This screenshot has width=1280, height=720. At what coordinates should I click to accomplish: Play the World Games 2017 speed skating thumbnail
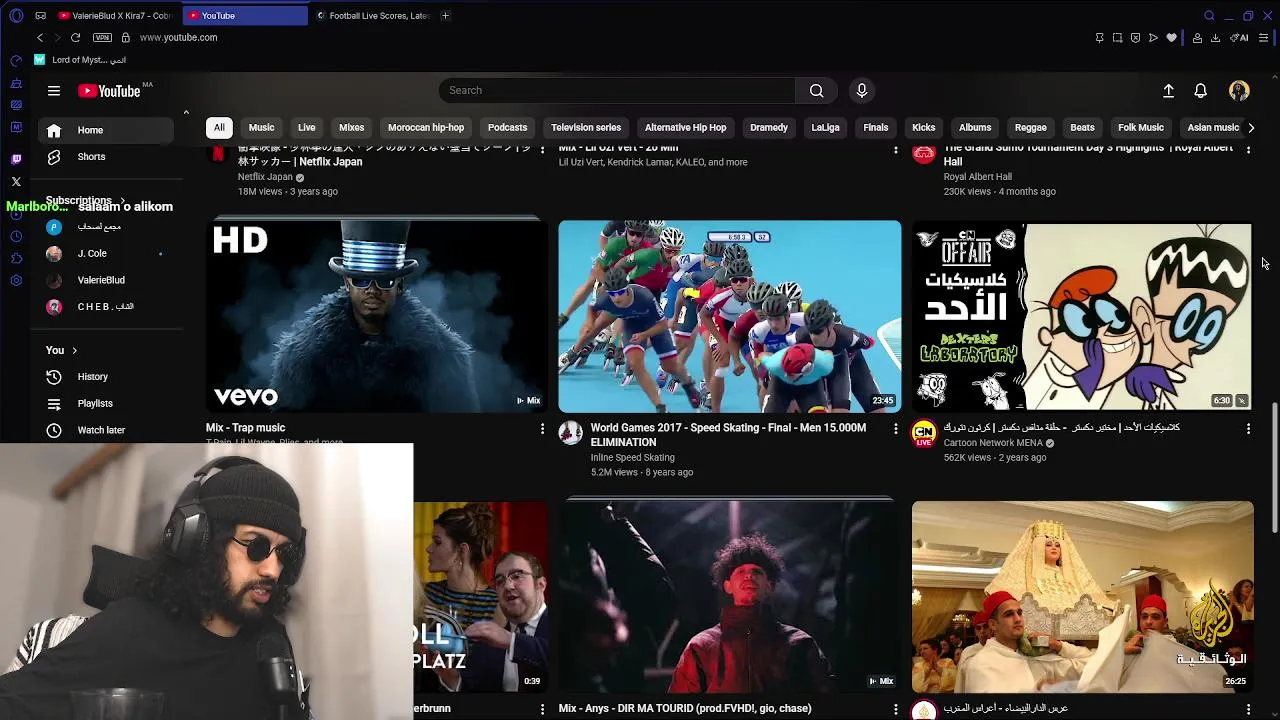click(x=730, y=316)
